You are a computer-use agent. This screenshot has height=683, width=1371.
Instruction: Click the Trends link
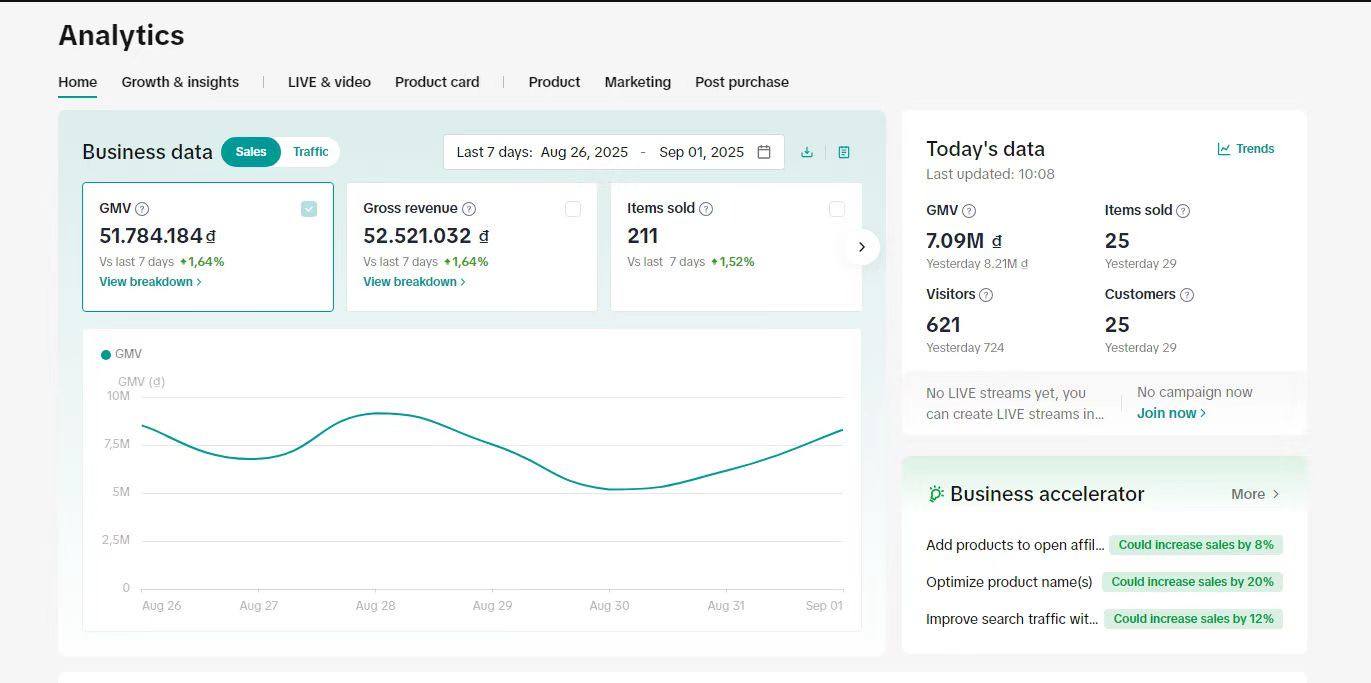click(x=1246, y=149)
